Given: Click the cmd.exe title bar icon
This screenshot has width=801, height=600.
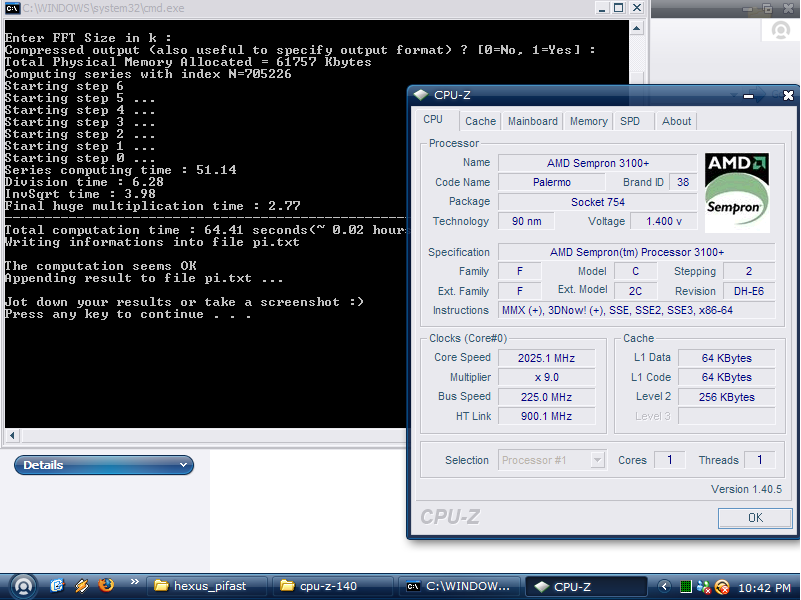Looking at the screenshot, I should [12, 8].
